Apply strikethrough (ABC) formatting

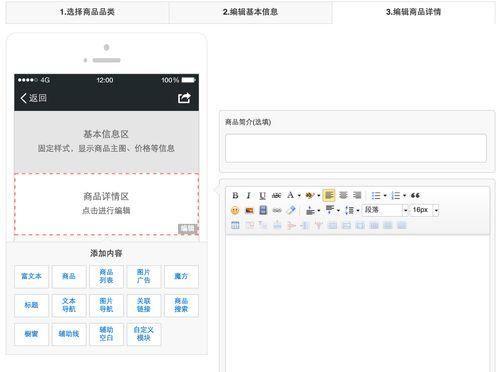tap(276, 195)
